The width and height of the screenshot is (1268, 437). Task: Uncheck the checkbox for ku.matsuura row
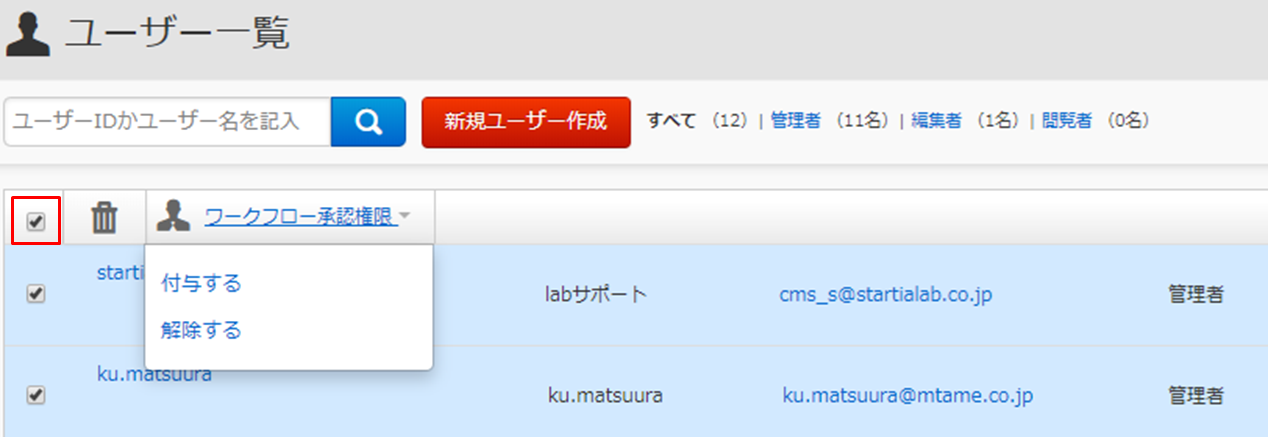pos(35,395)
